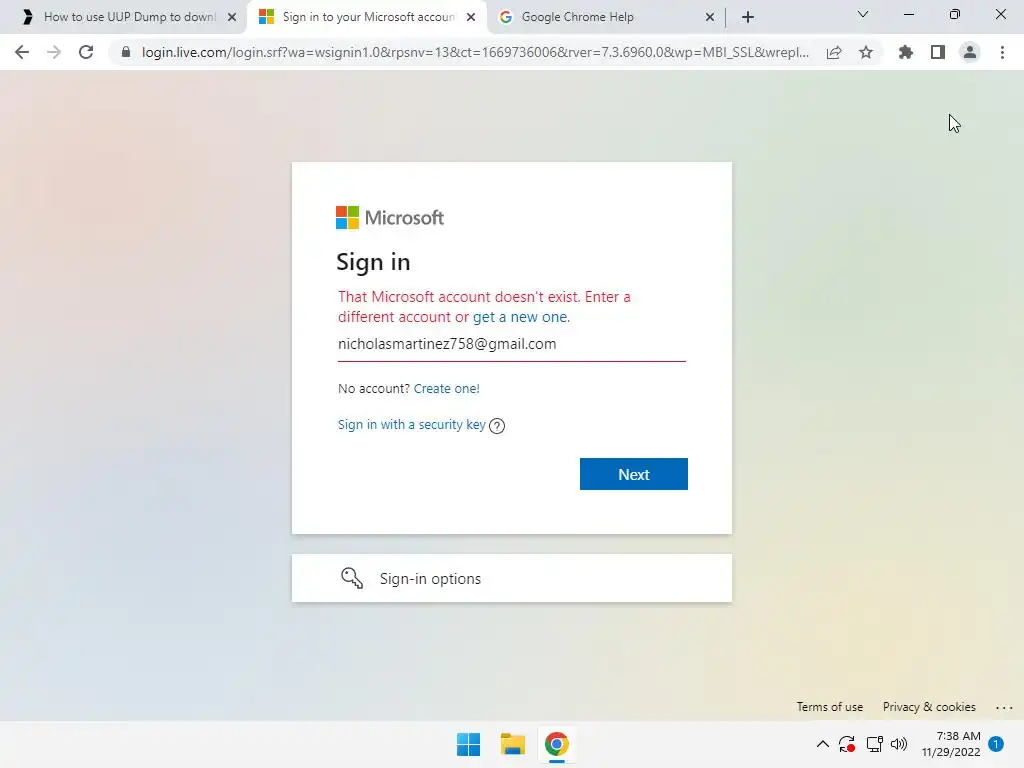Open the security key help question icon
This screenshot has height=768, width=1024.
tap(497, 426)
